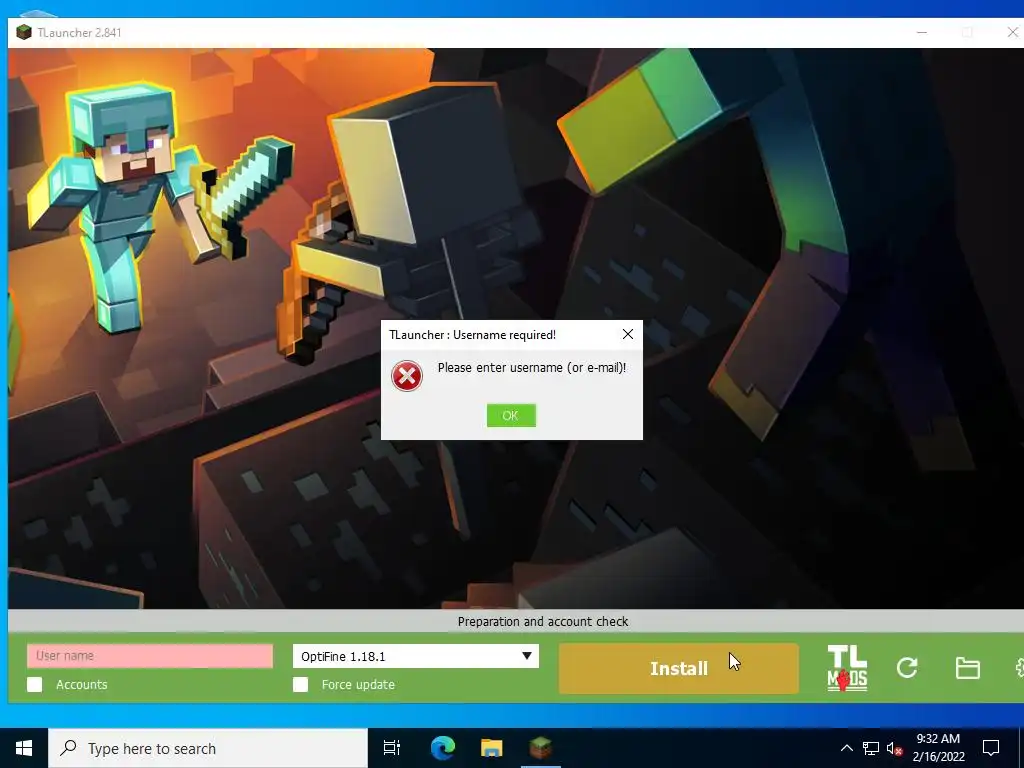The image size is (1024, 768).
Task: Click the User name input field
Action: click(x=150, y=656)
